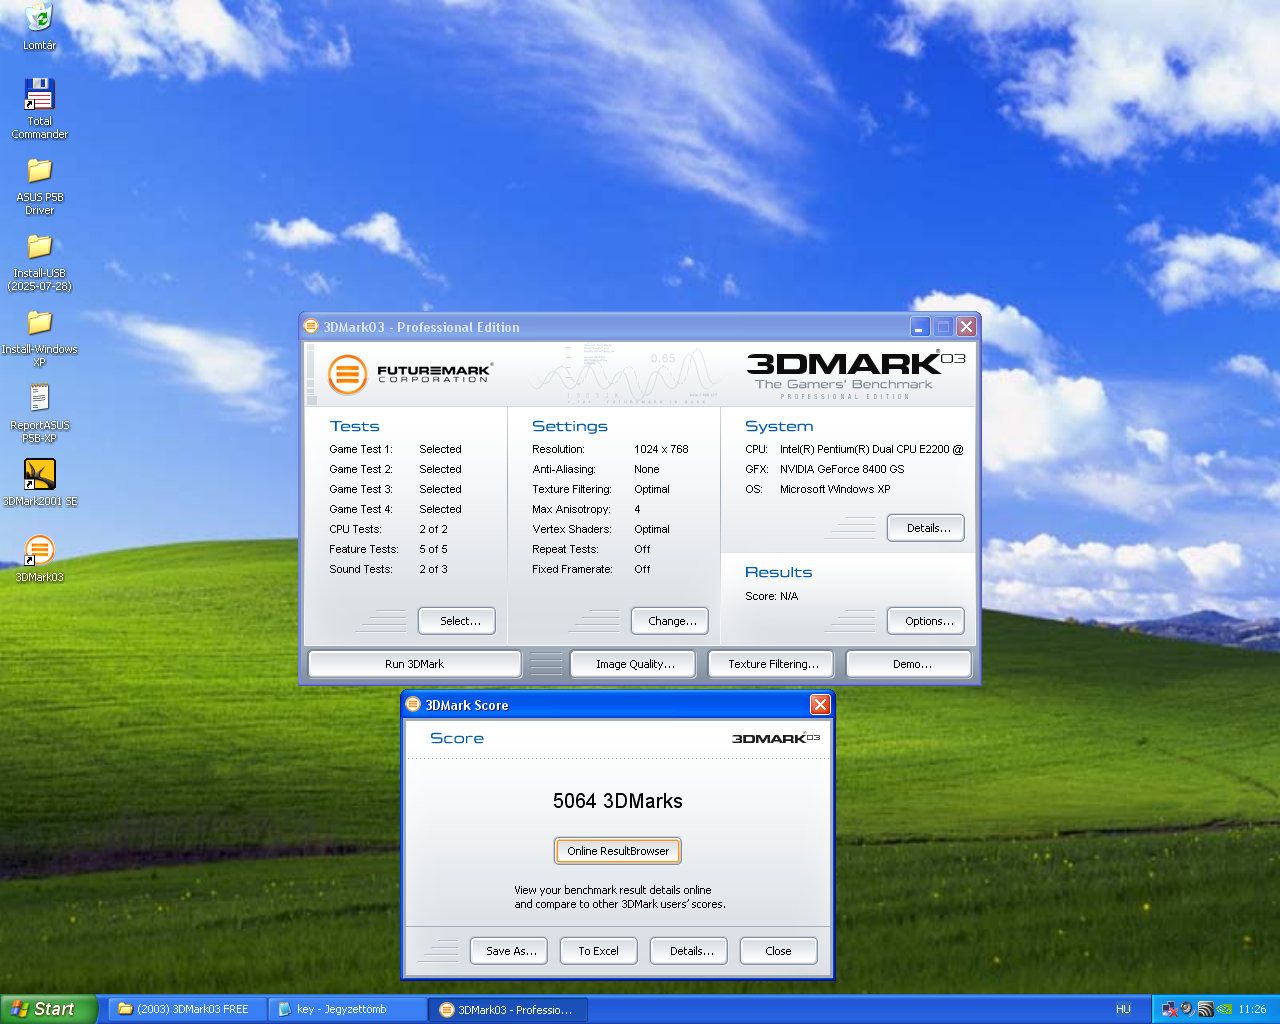
Task: Click the 3DMark Score dialog title icon
Action: tap(413, 705)
